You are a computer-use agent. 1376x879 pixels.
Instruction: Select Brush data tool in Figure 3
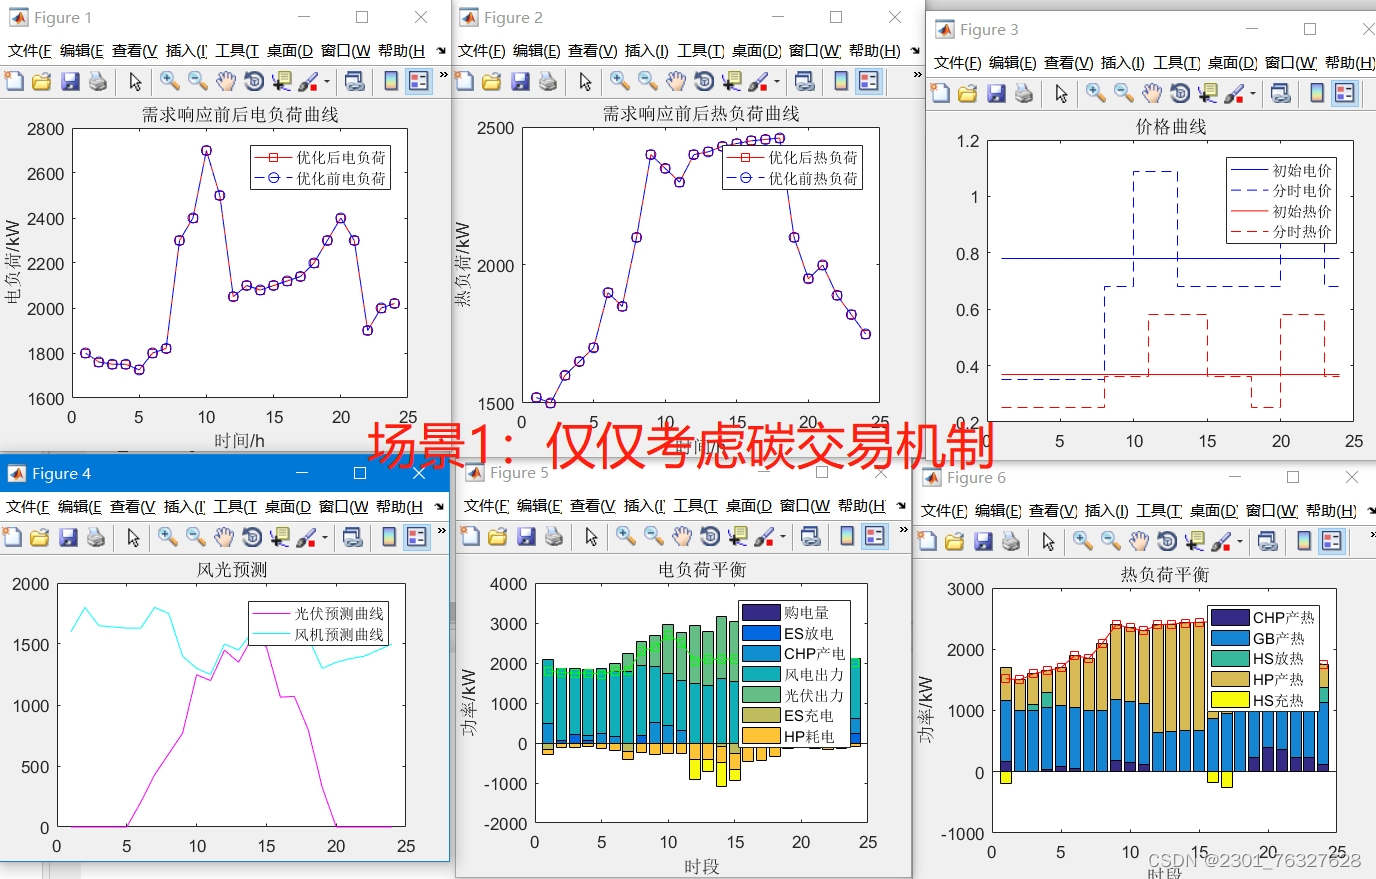[1233, 93]
